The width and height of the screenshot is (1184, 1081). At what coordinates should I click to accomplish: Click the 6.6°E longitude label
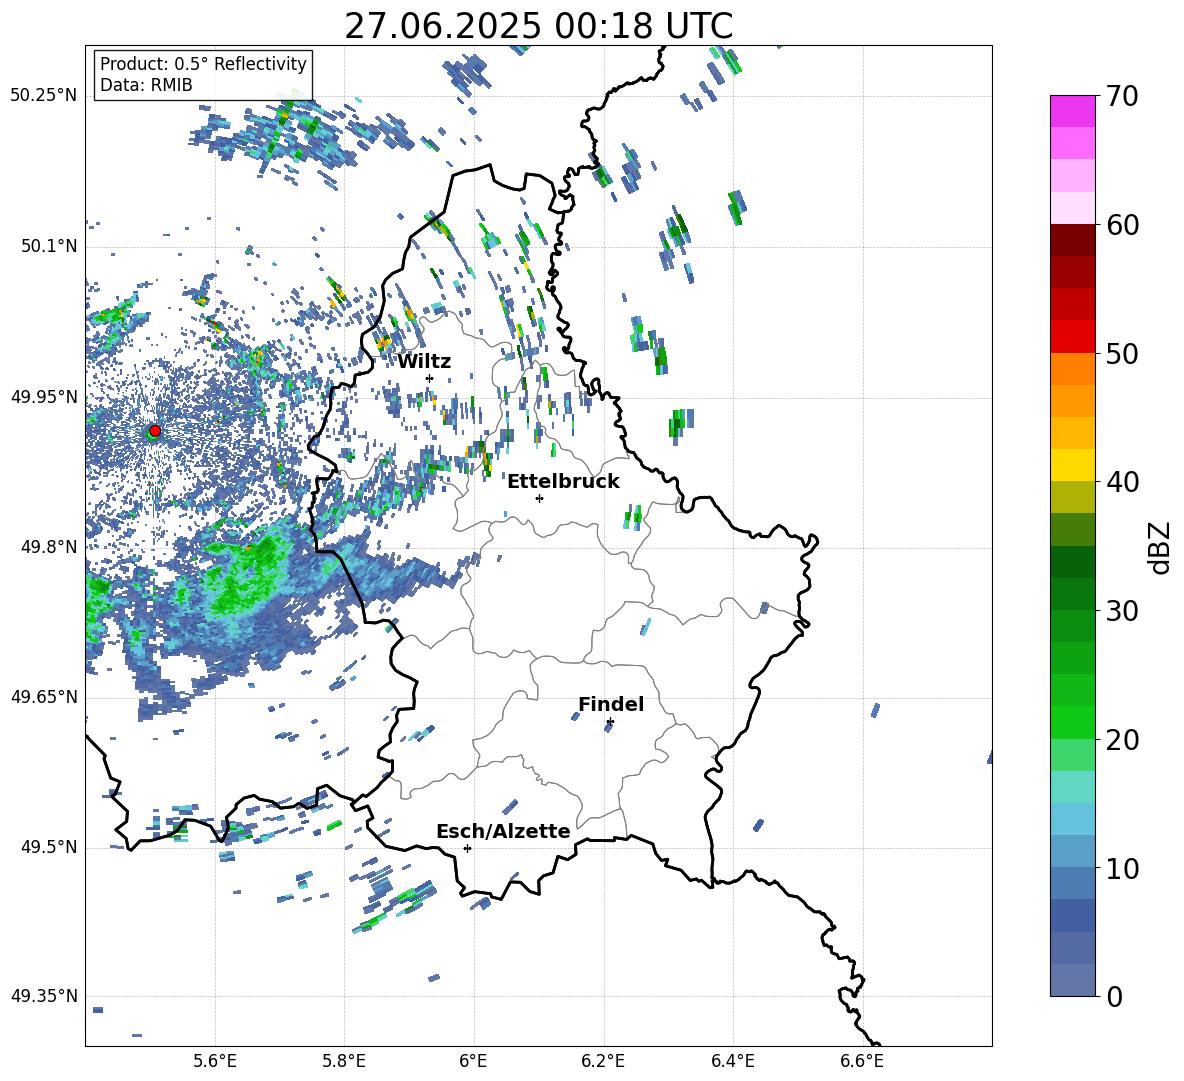862,1062
